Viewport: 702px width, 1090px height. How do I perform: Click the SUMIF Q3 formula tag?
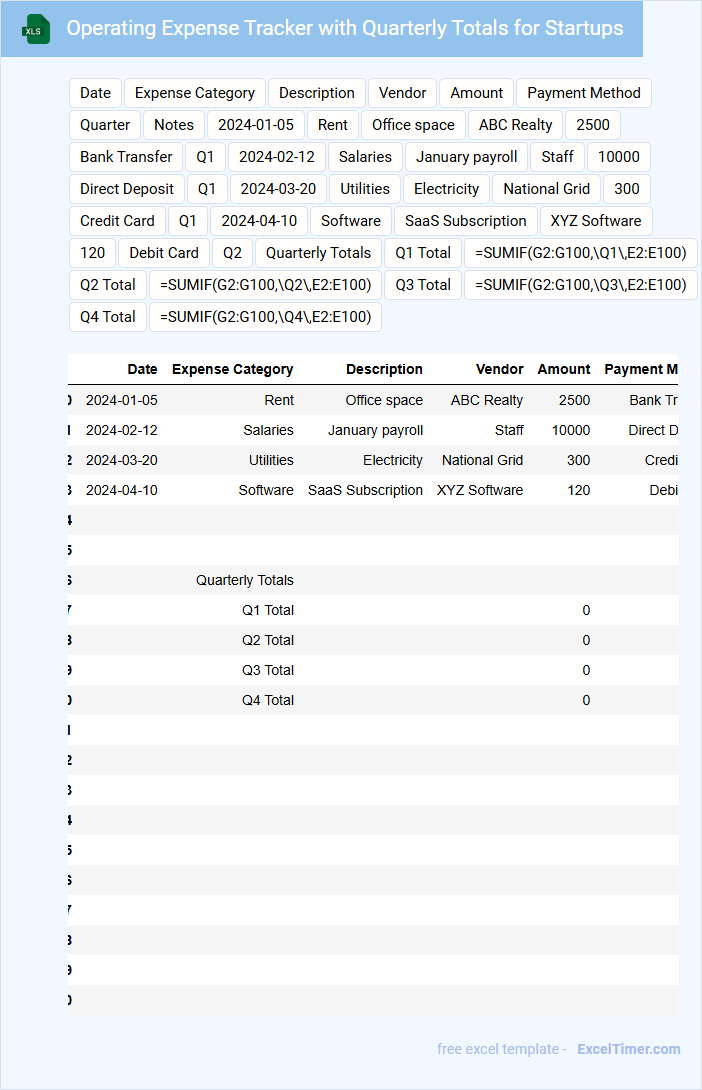click(x=581, y=285)
